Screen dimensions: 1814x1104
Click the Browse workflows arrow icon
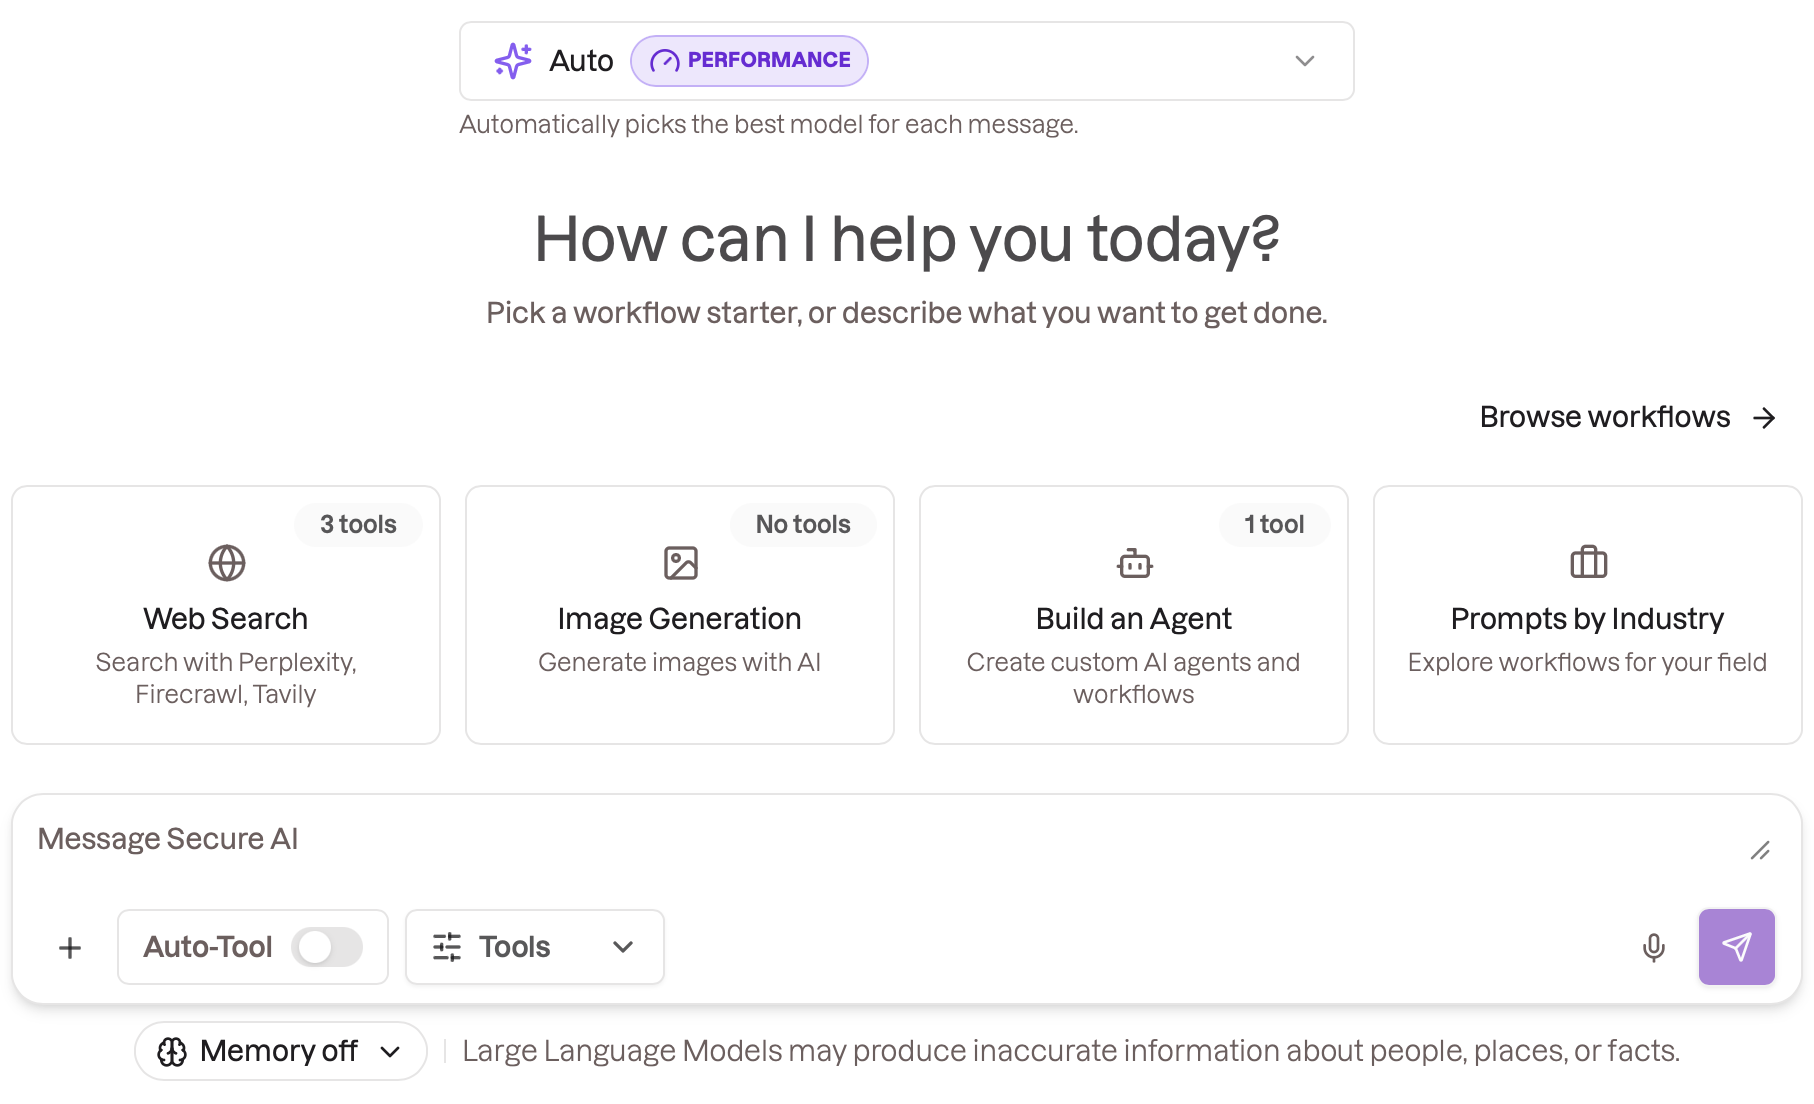point(1765,418)
